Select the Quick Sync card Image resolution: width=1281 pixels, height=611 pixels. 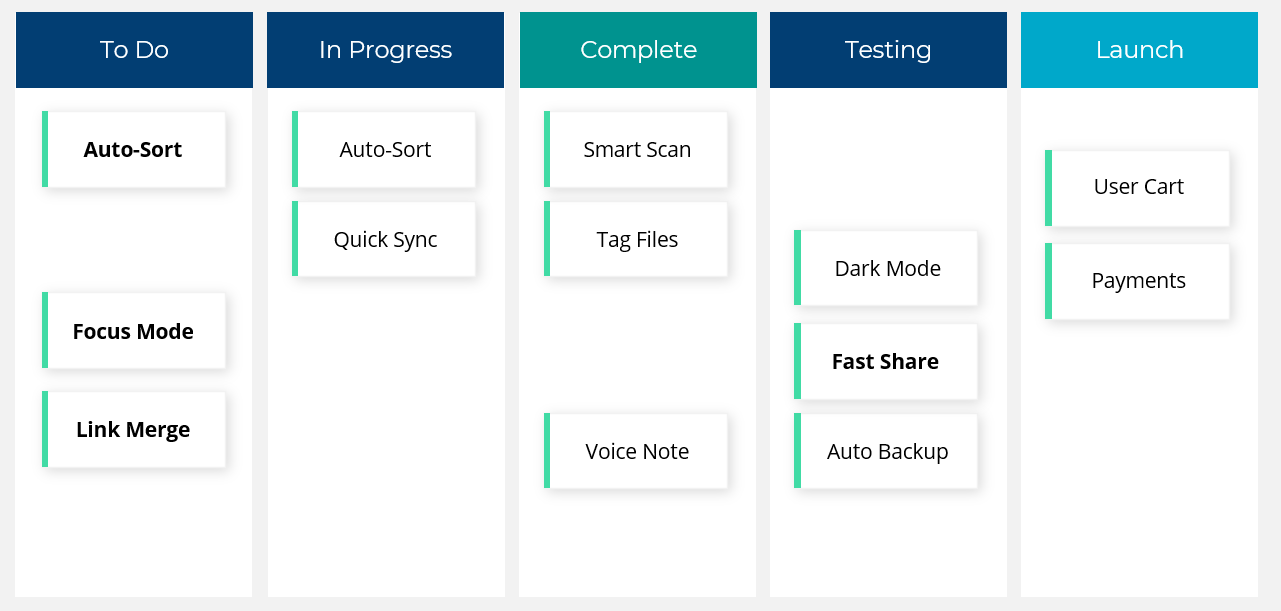[x=385, y=240]
